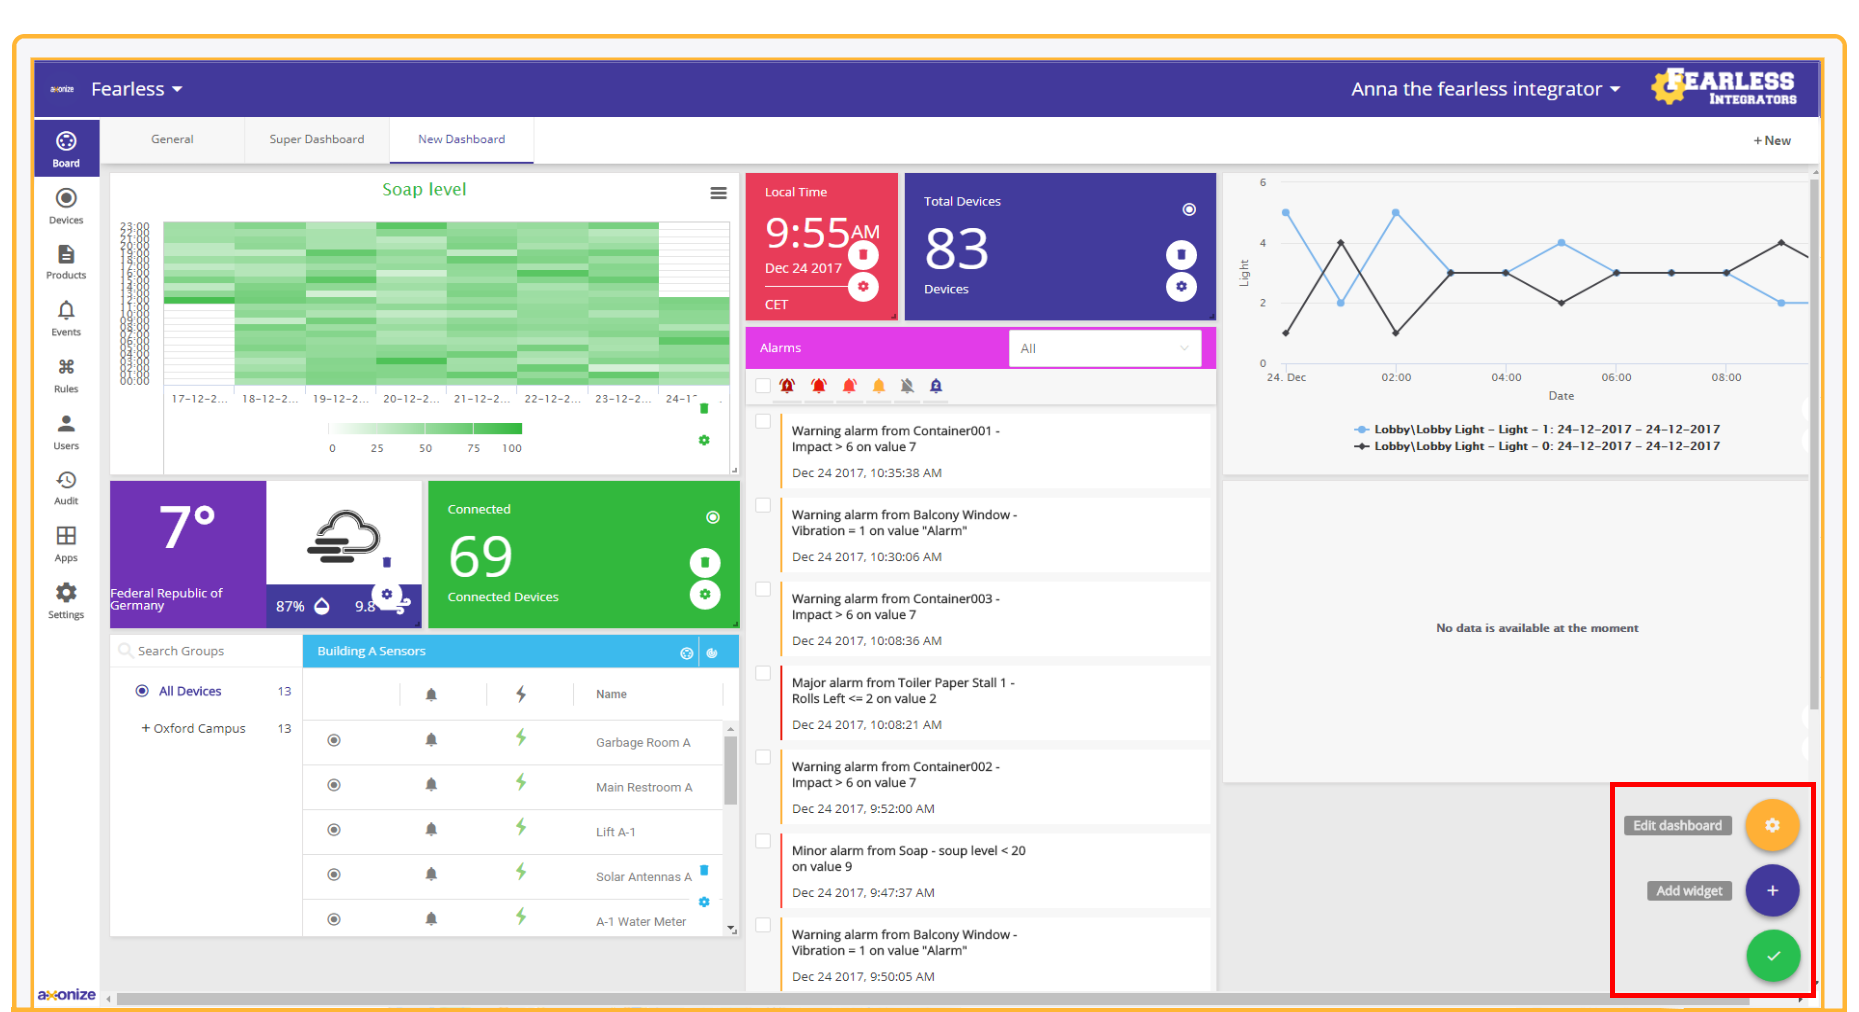The width and height of the screenshot is (1859, 1012).
Task: Confirm dashboard changes with green checkmark
Action: [x=1772, y=956]
